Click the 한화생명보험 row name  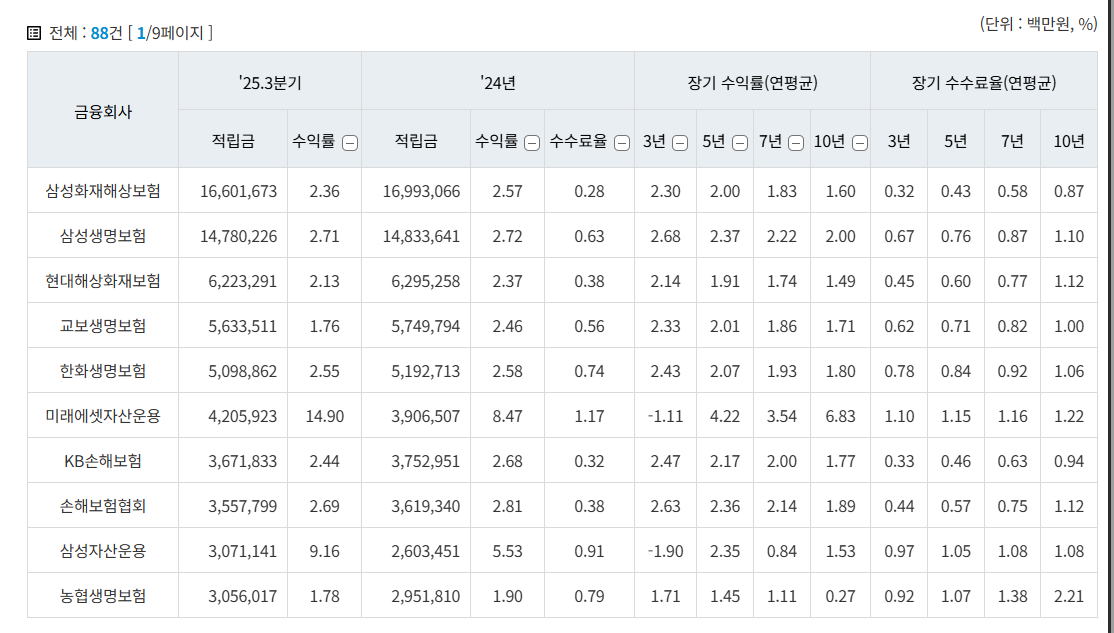point(103,371)
